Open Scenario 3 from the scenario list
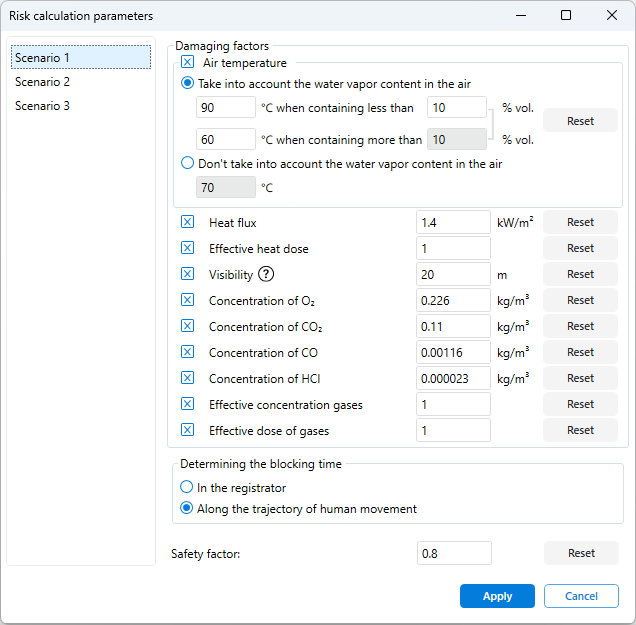 click(42, 106)
